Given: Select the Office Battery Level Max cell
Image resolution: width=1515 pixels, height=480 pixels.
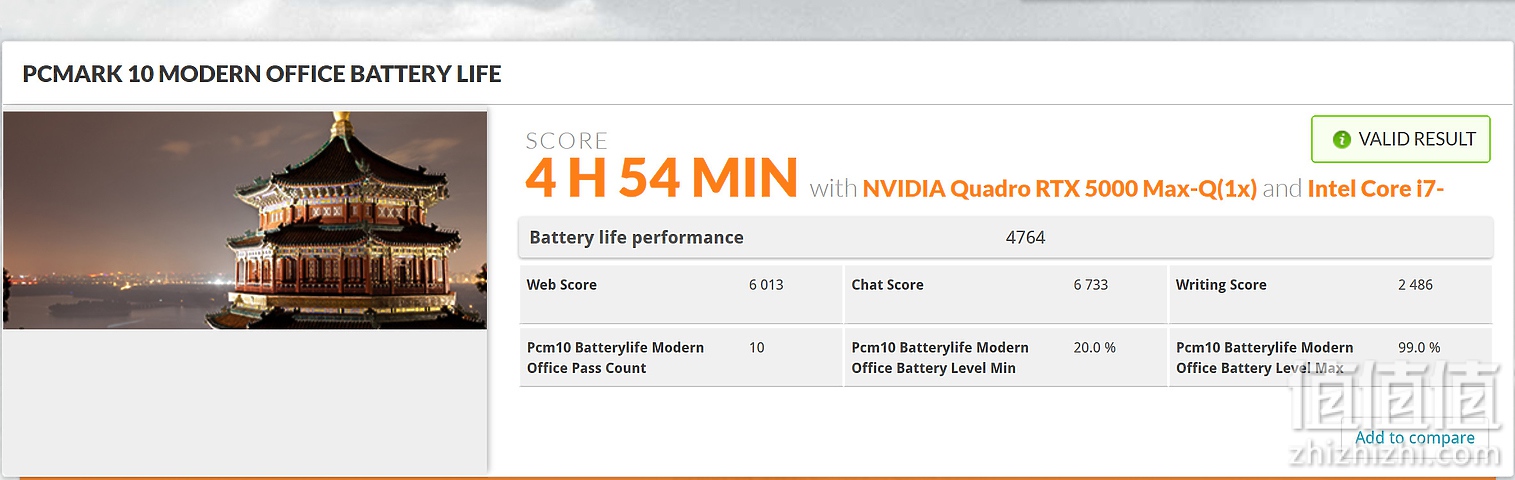Looking at the screenshot, I should pos(1330,357).
